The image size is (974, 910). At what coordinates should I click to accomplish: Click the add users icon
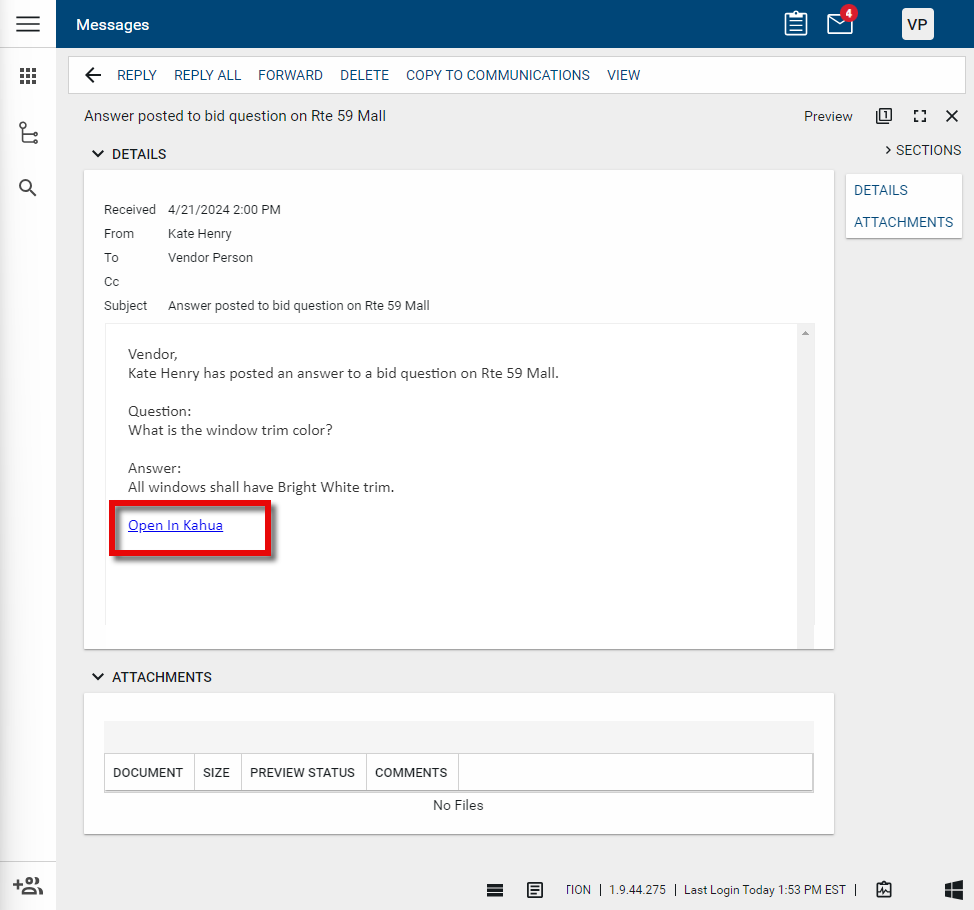pos(28,885)
